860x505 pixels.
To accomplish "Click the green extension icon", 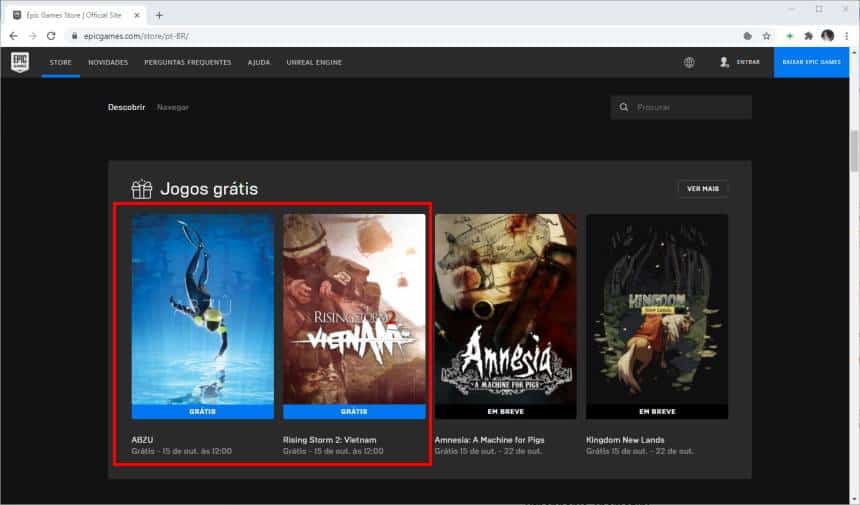I will click(790, 36).
